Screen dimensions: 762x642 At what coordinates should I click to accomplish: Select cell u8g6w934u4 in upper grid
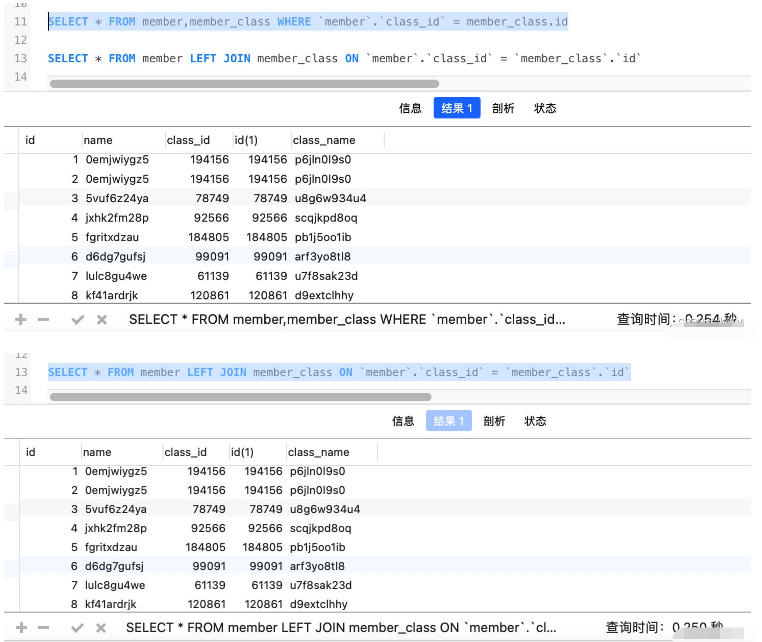[330, 198]
